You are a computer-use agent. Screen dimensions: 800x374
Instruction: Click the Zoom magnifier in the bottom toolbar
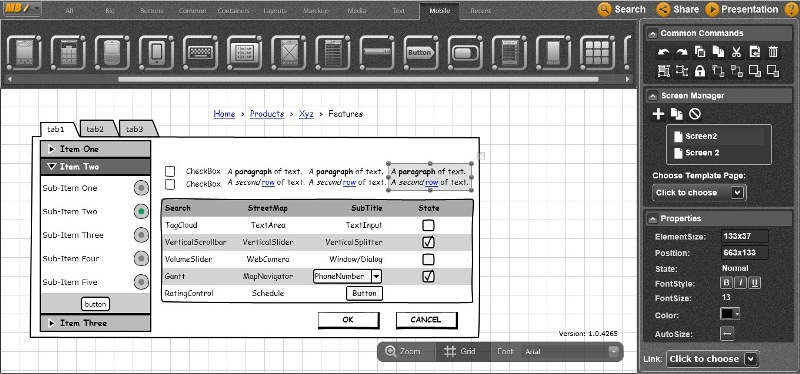point(391,352)
